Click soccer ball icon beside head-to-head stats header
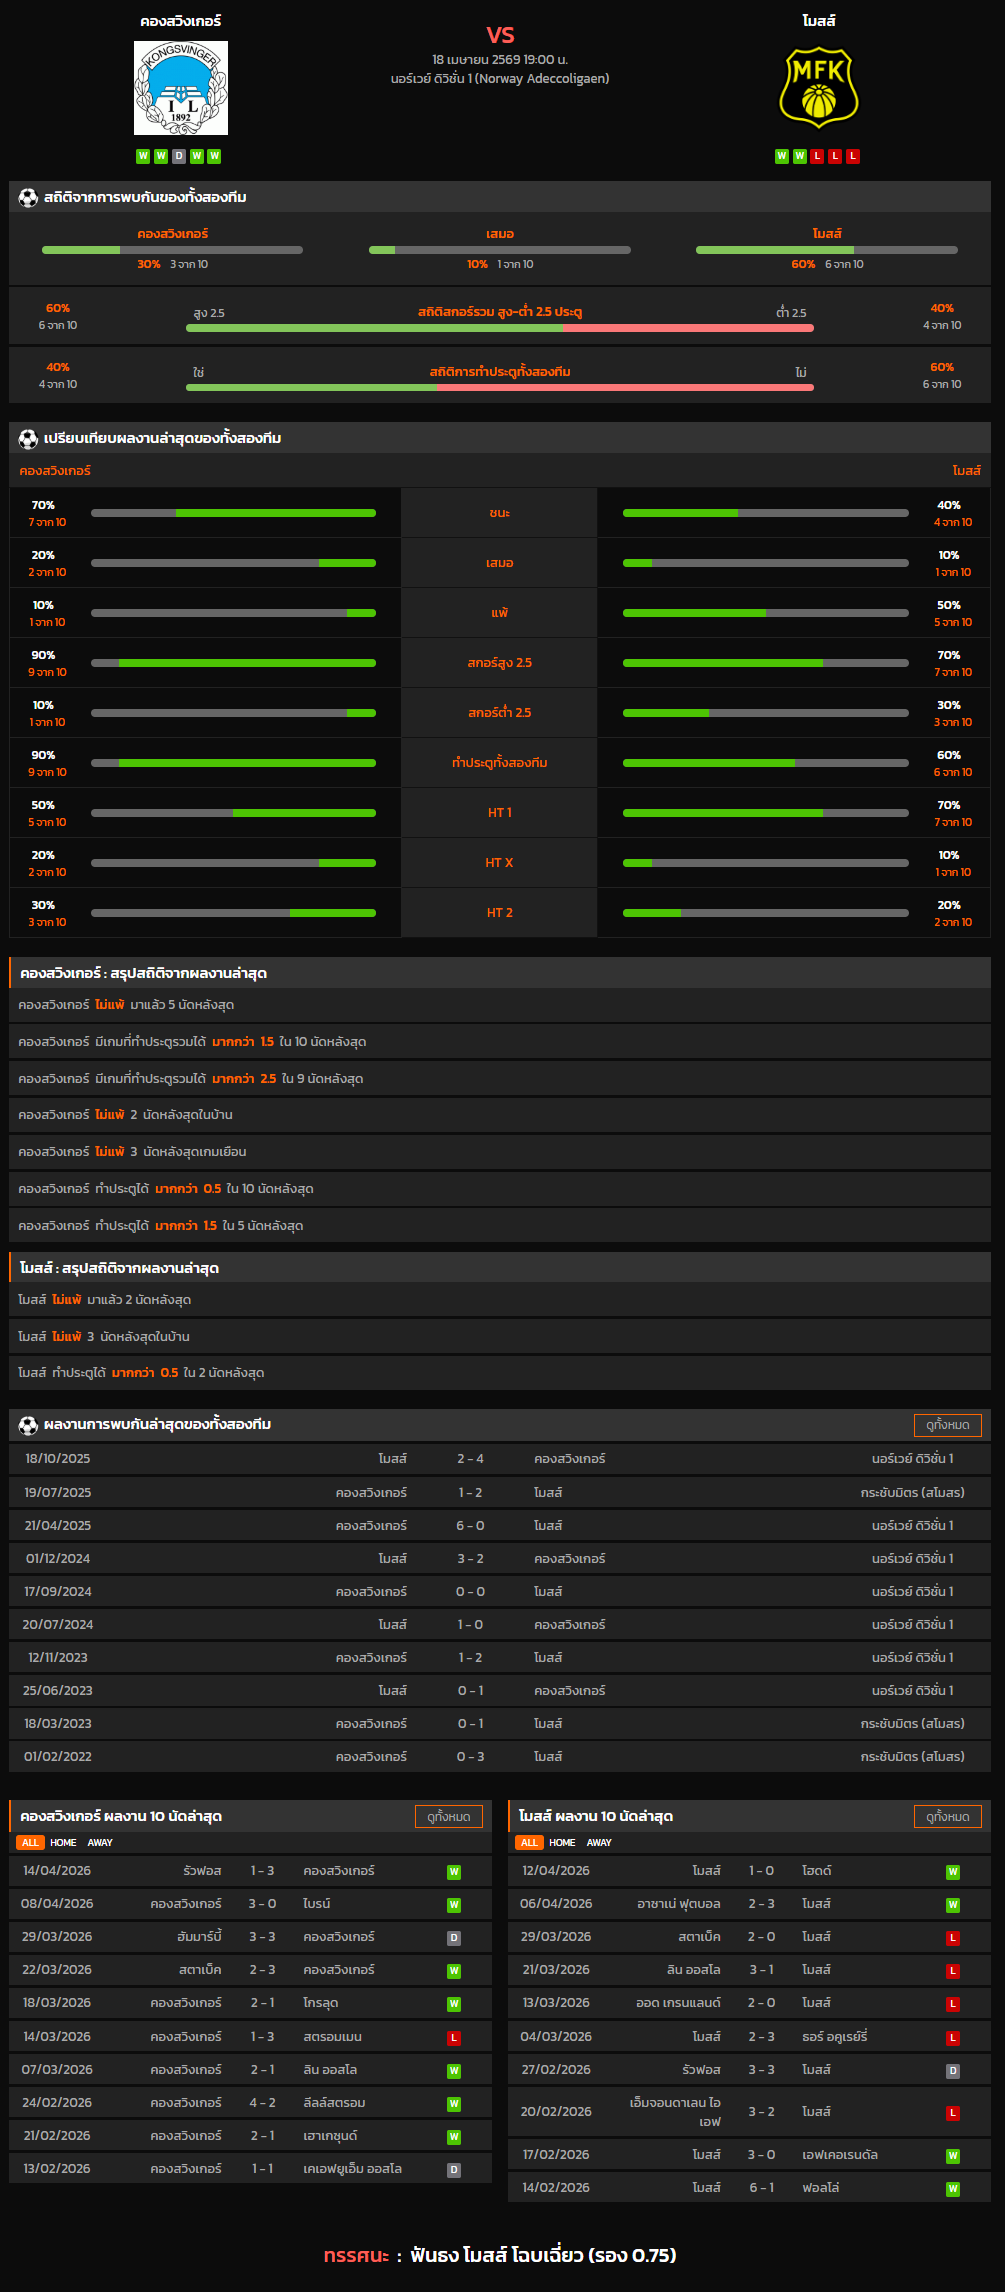Screen dimensions: 1005x2292 (28, 198)
